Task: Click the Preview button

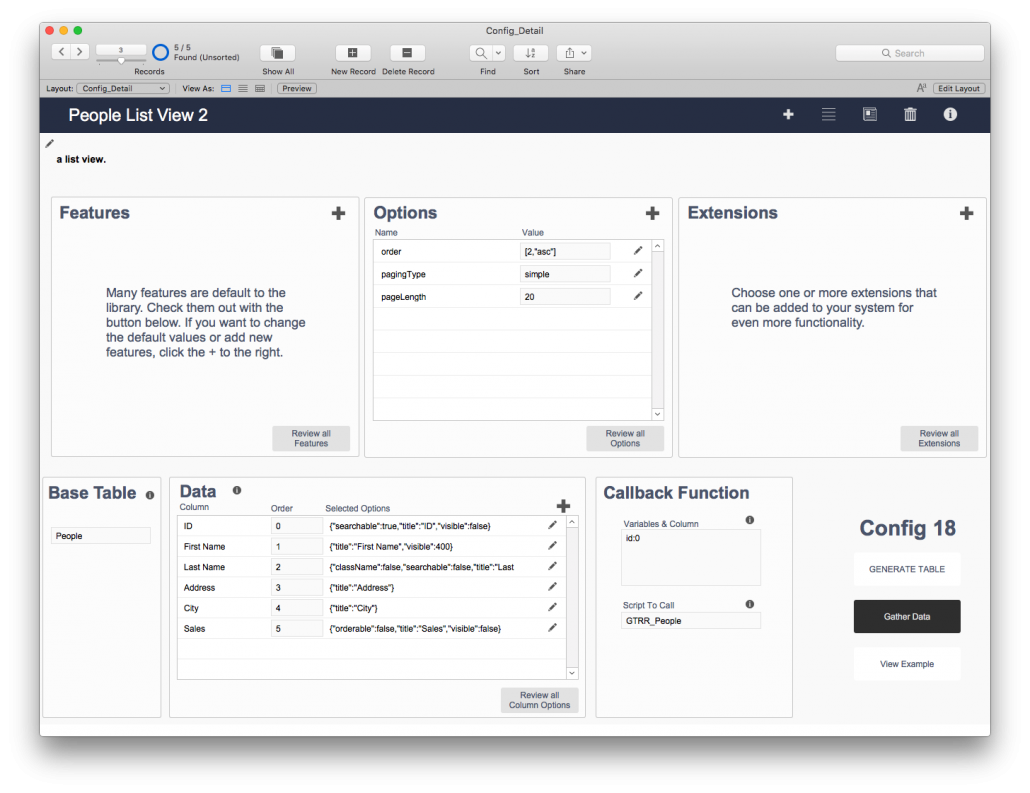Action: 296,88
